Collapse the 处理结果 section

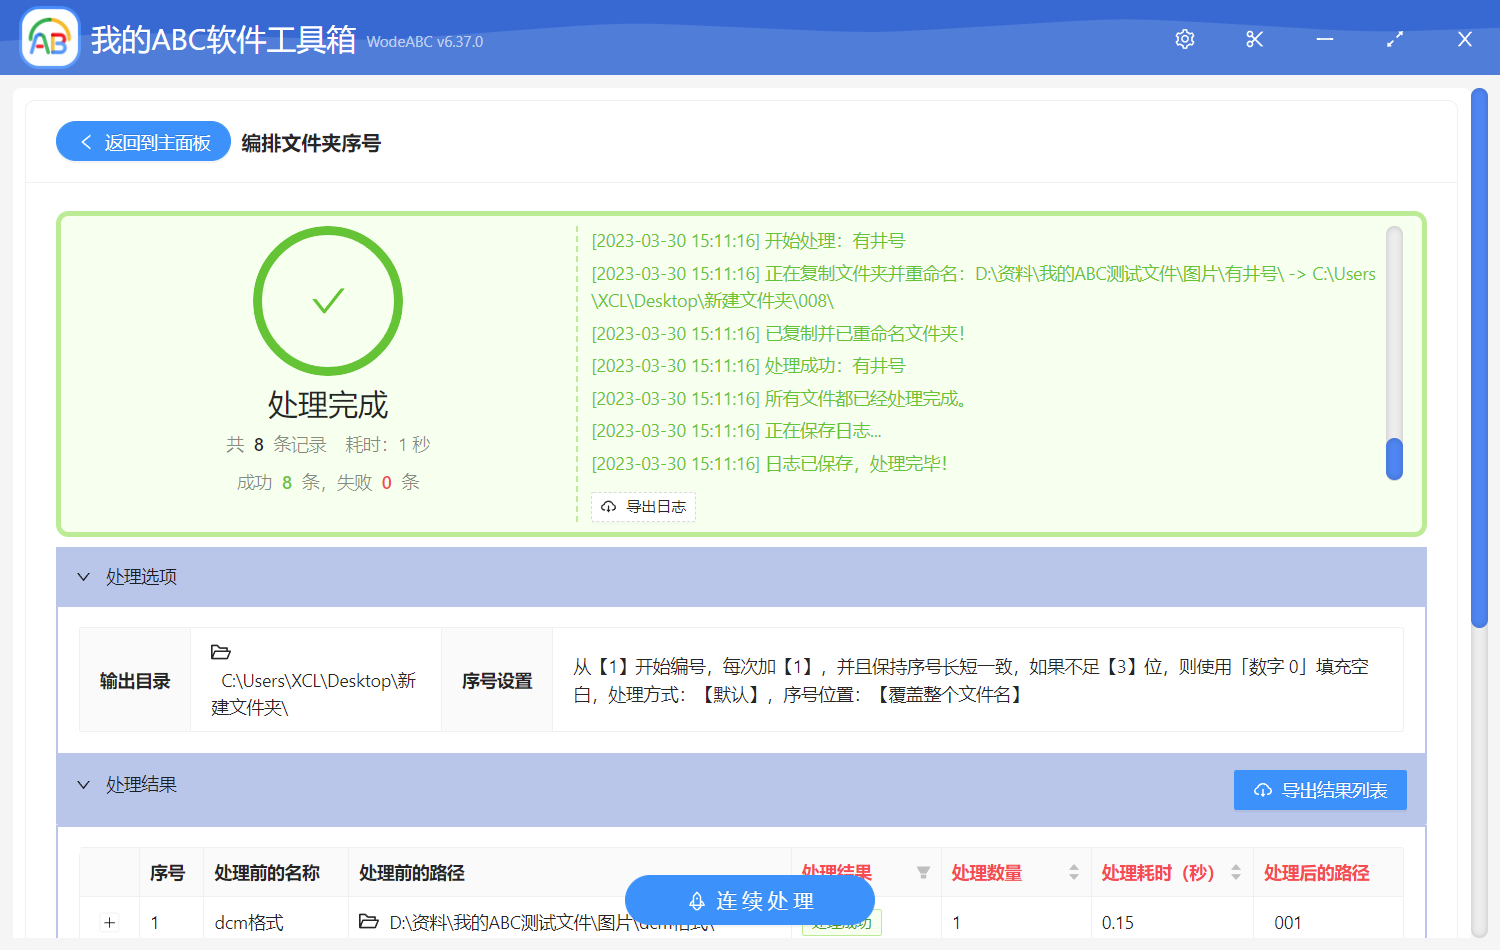pyautogui.click(x=84, y=785)
